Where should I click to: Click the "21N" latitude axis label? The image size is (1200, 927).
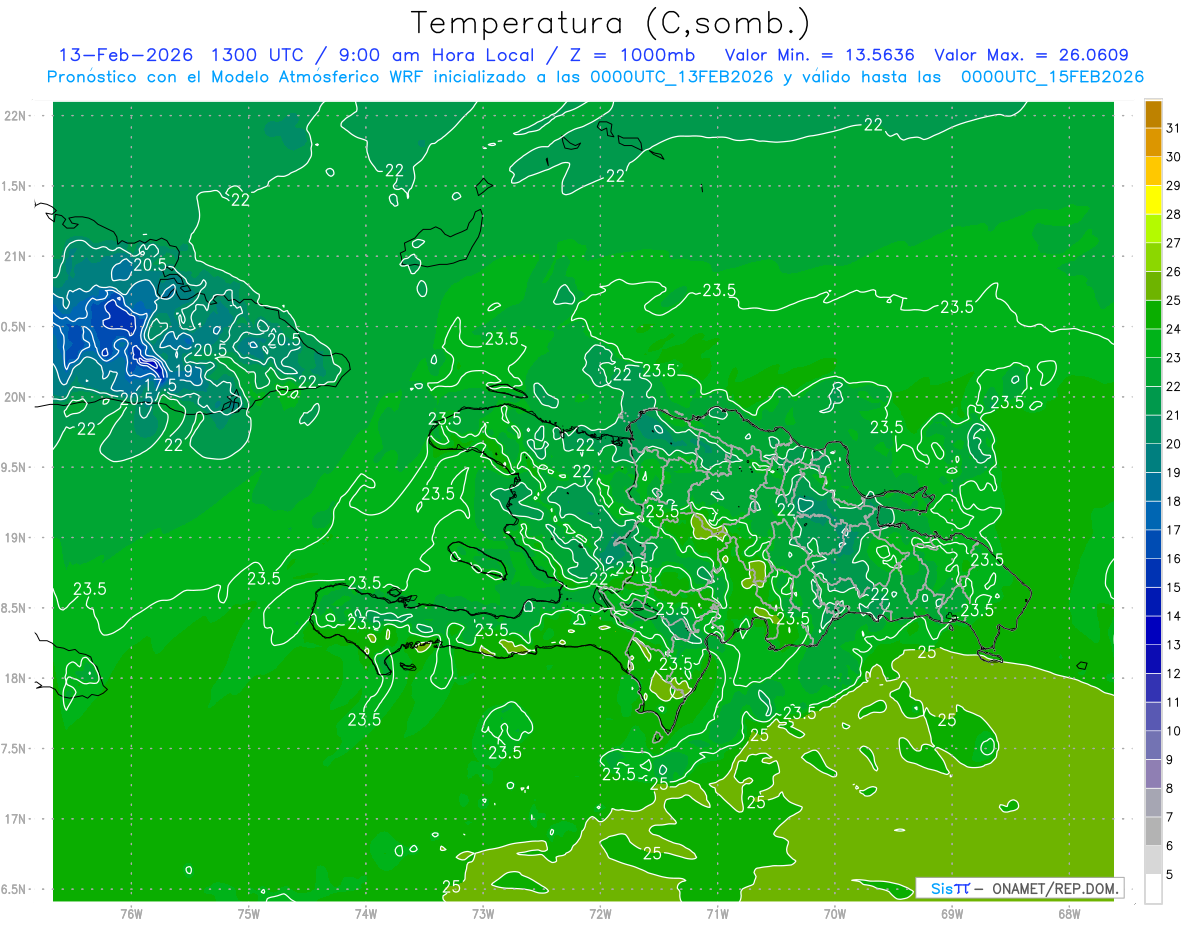tap(15, 257)
